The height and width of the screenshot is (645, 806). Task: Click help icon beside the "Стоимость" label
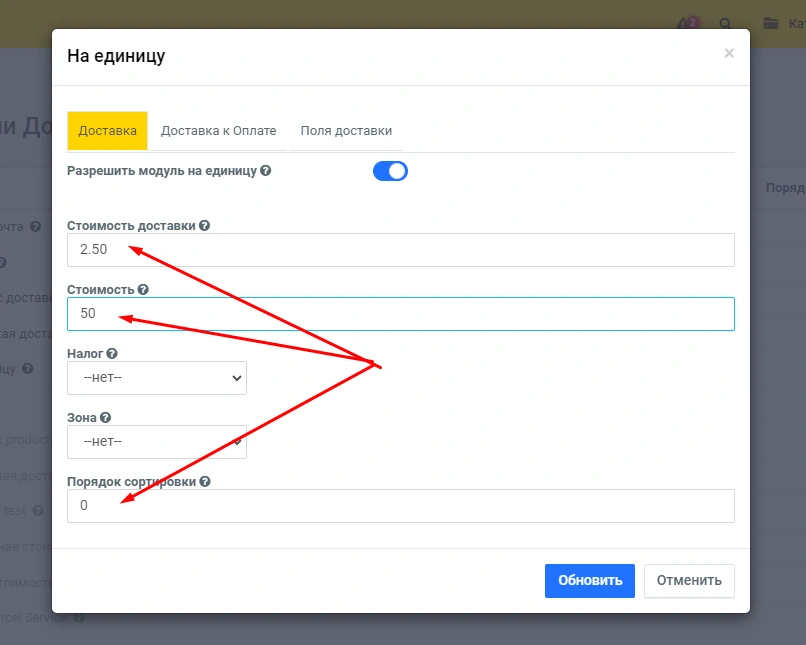(143, 290)
